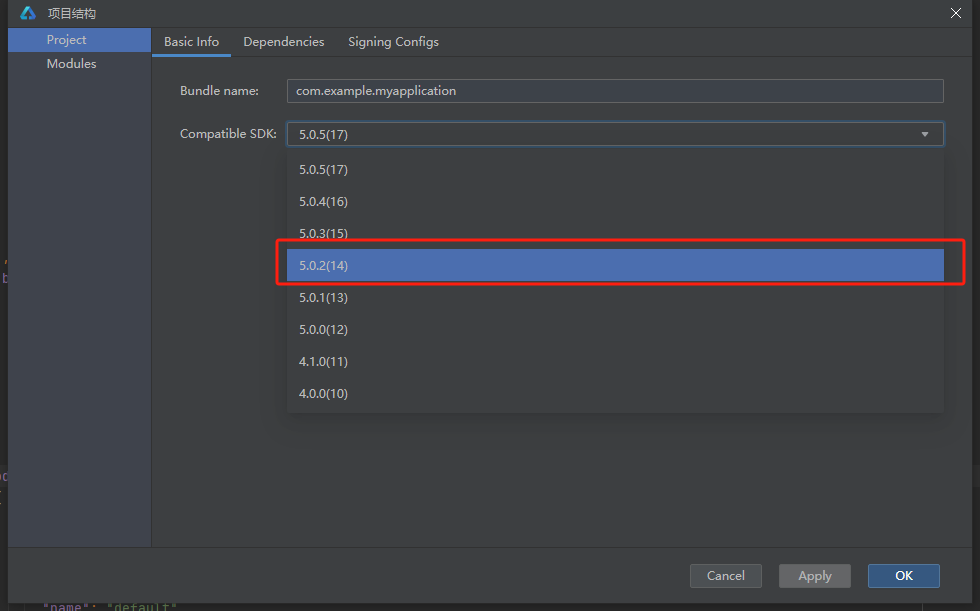Click the close dialog X icon

pyautogui.click(x=957, y=13)
